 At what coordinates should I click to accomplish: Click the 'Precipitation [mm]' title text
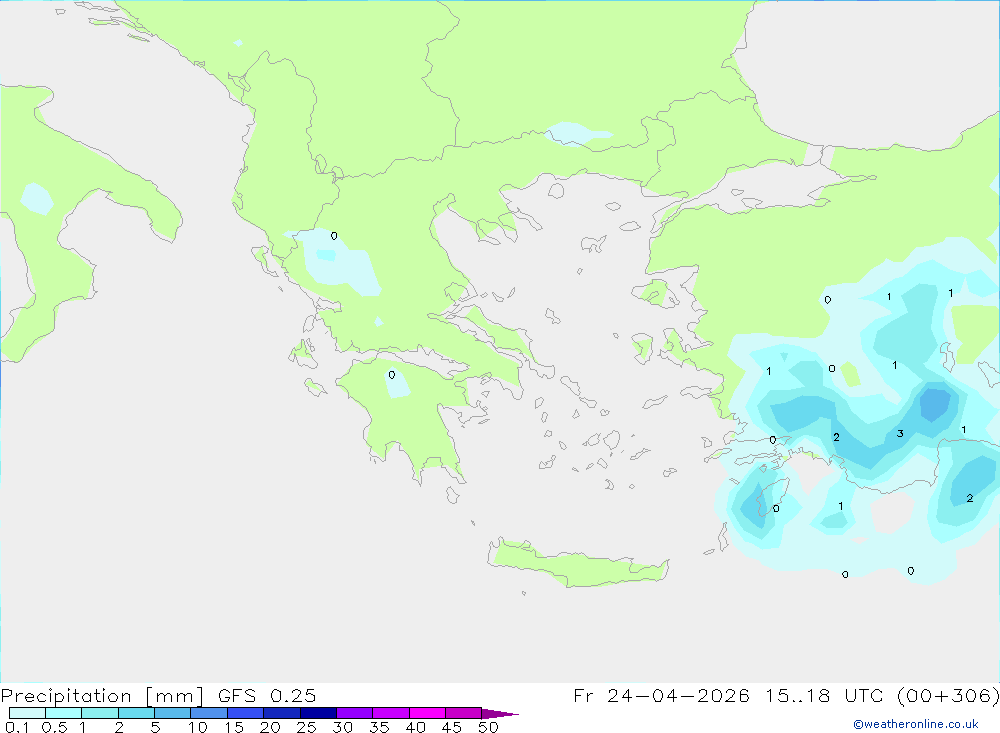point(102,696)
